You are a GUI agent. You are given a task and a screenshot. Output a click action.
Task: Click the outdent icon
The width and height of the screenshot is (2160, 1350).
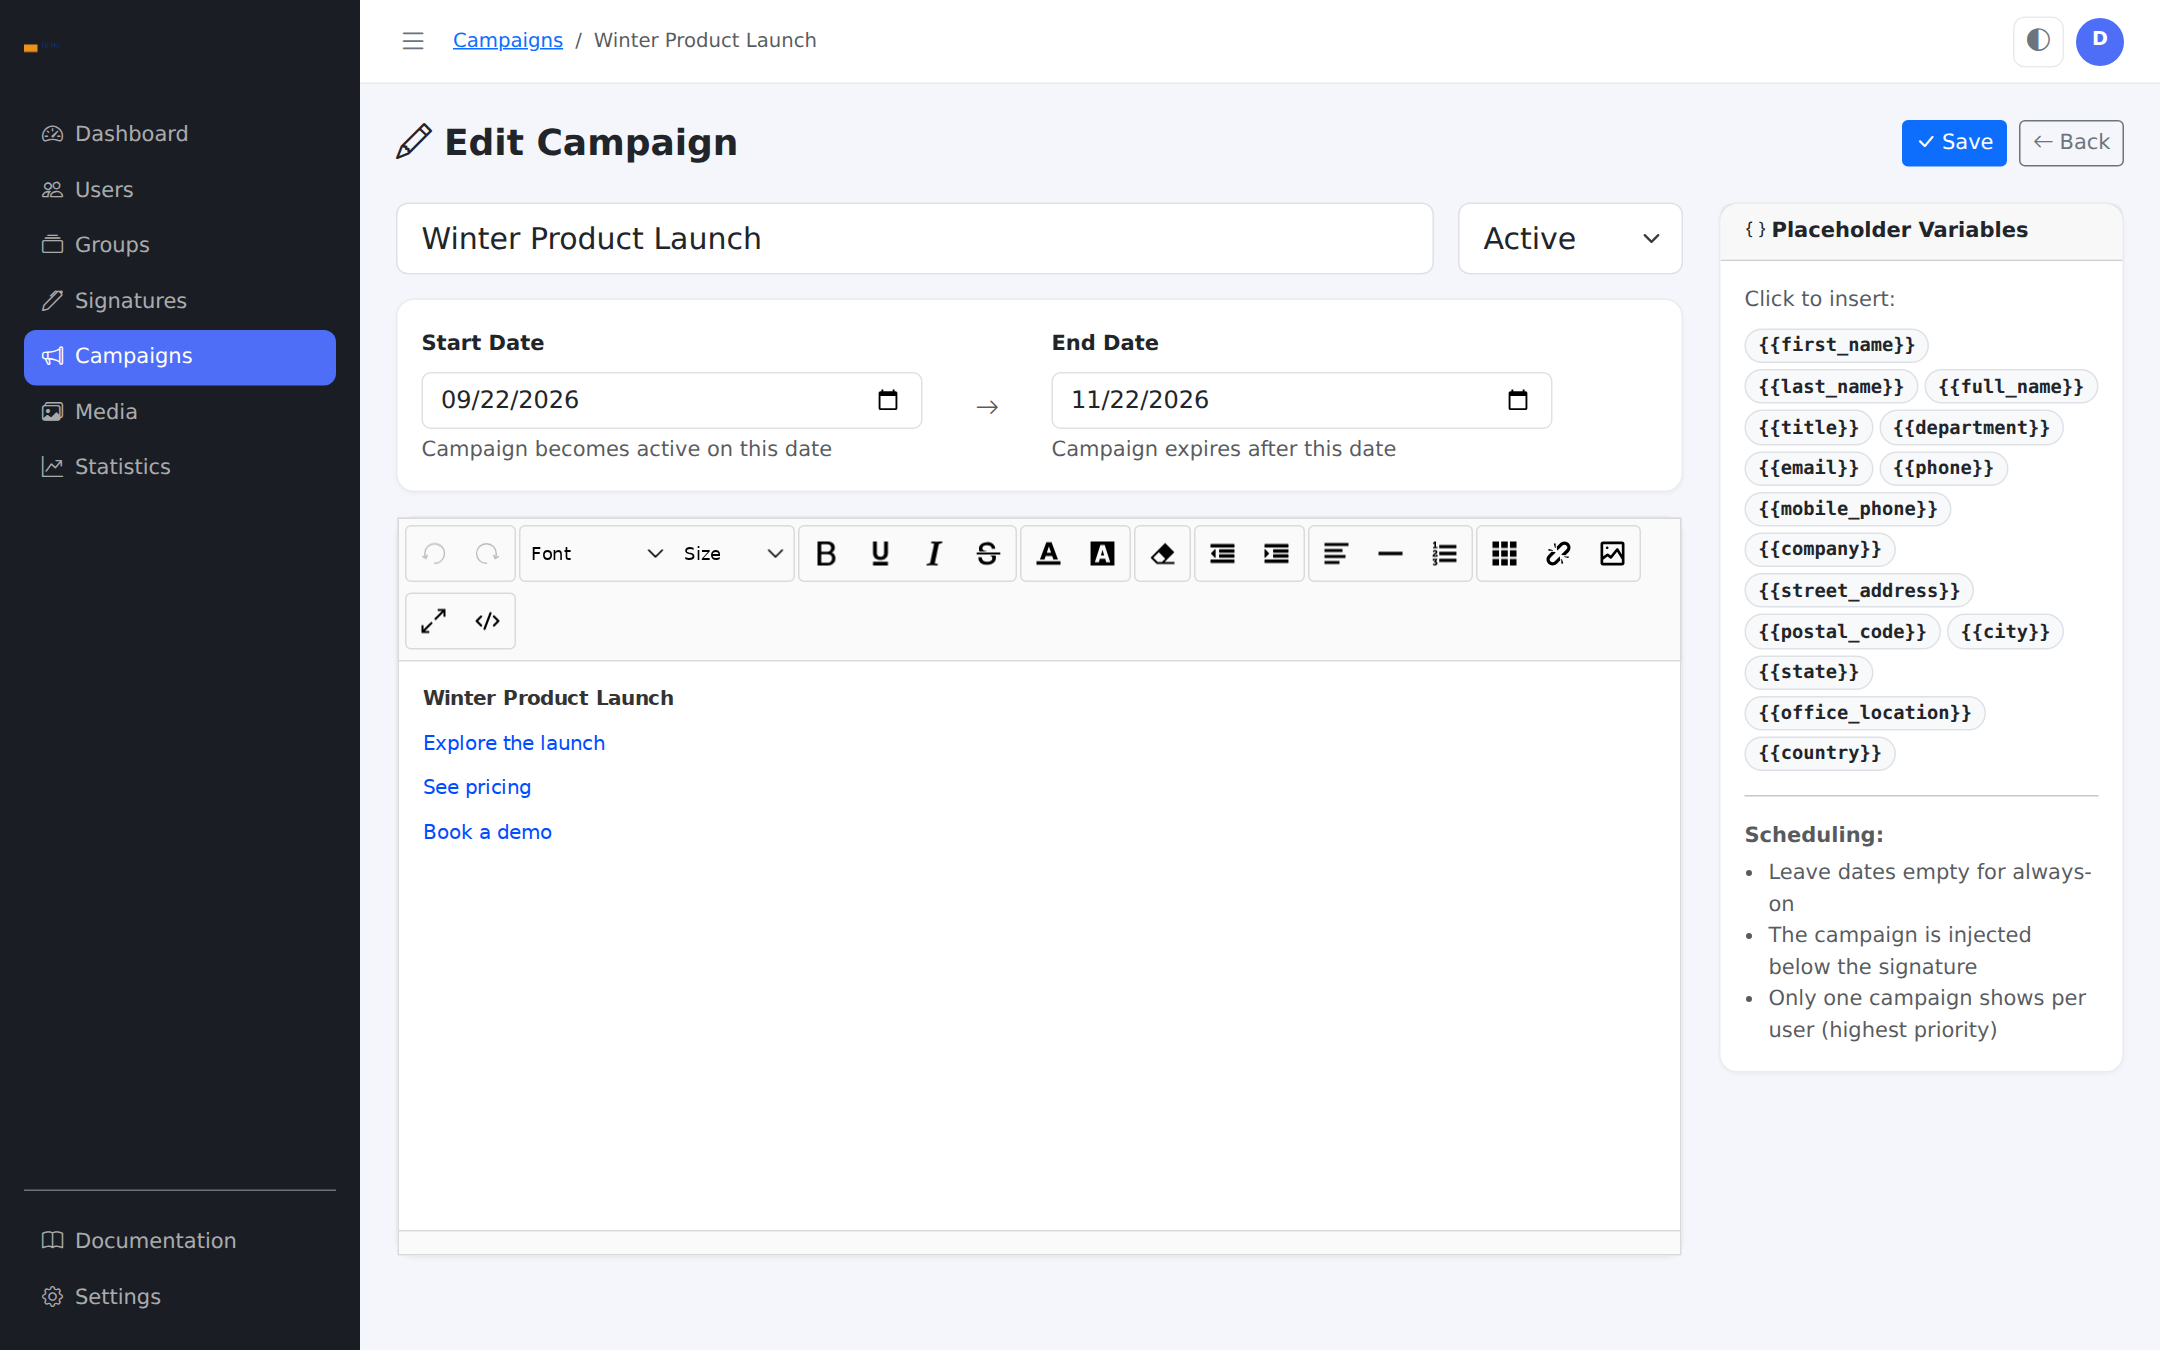pyautogui.click(x=1222, y=553)
